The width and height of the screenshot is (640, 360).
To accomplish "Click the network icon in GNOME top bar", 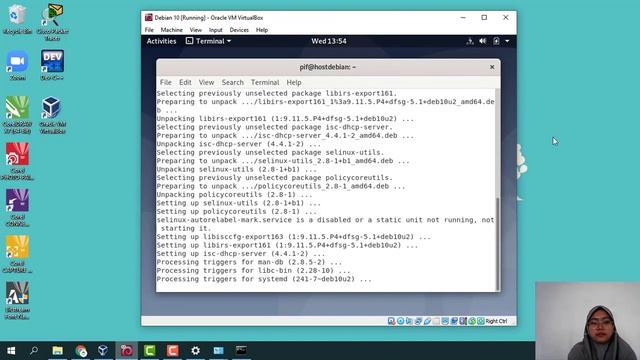I will tap(470, 41).
